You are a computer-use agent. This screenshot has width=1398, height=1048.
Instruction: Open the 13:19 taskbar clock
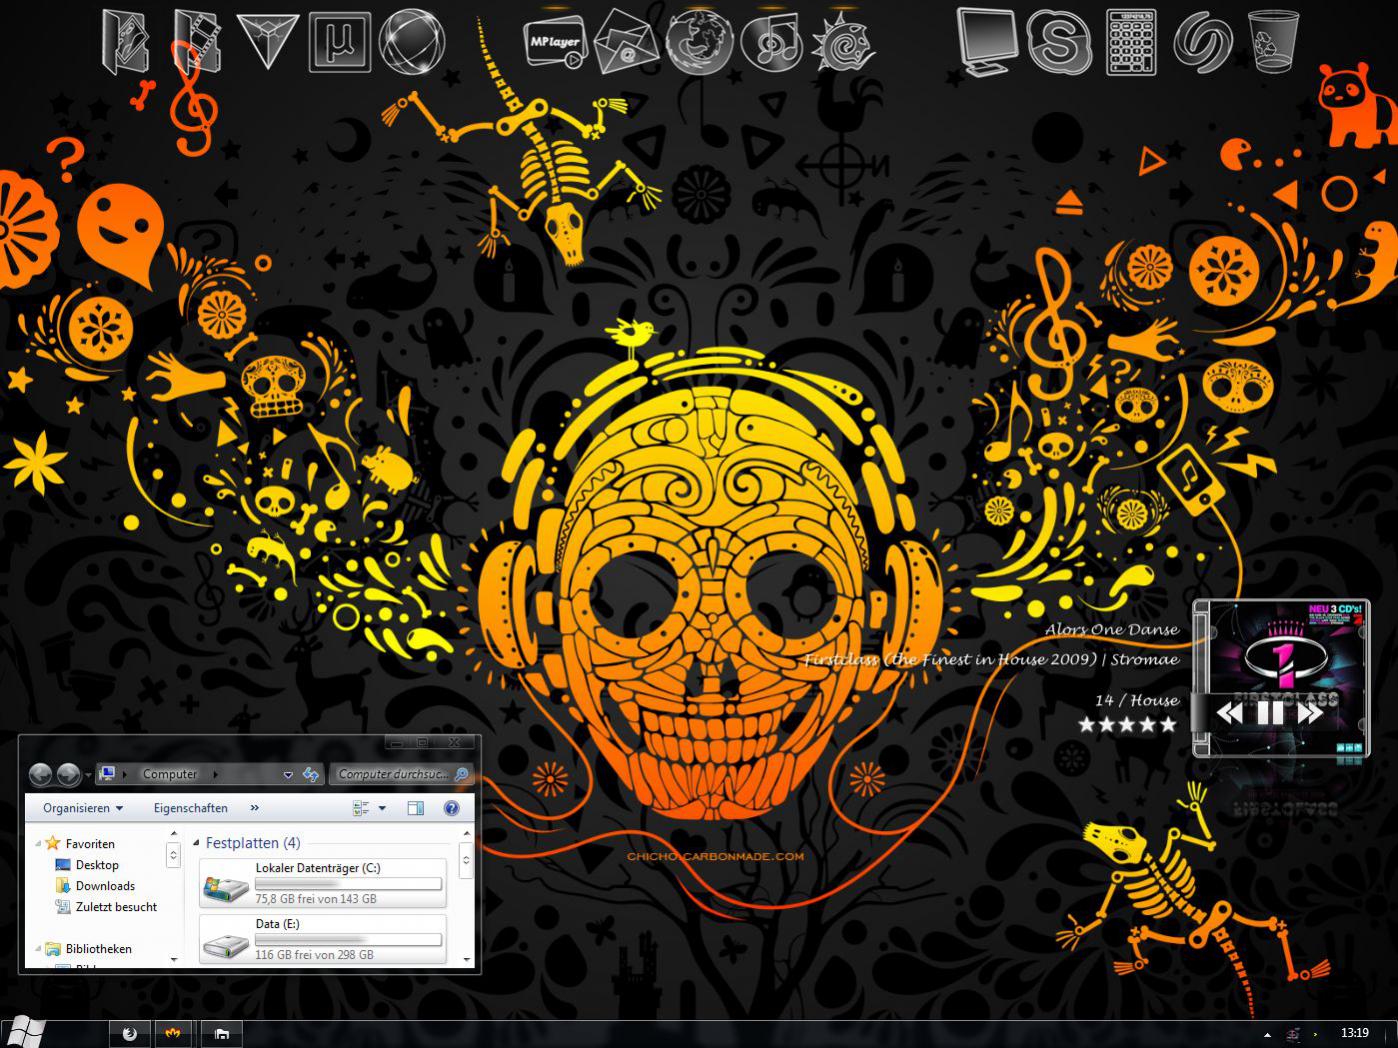click(x=1354, y=1033)
